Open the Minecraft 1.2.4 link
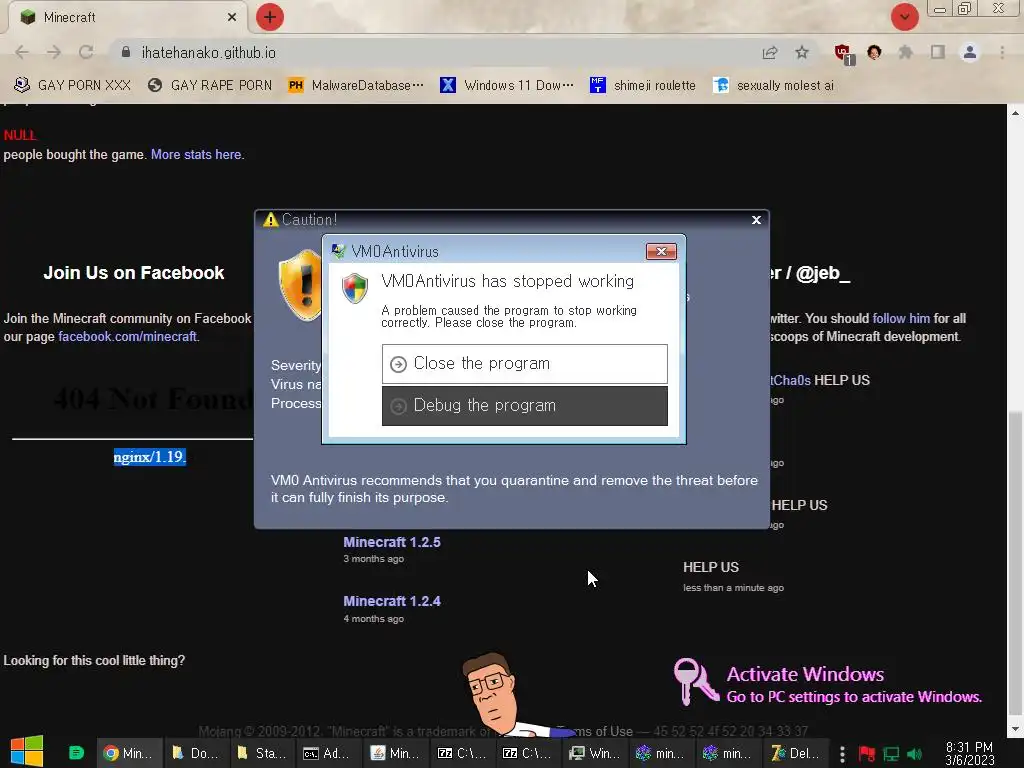 (392, 601)
